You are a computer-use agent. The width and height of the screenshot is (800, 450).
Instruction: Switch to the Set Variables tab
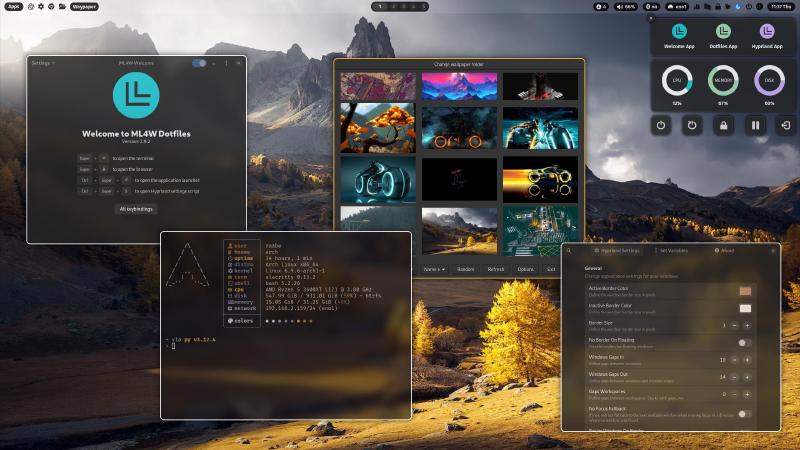pos(670,251)
